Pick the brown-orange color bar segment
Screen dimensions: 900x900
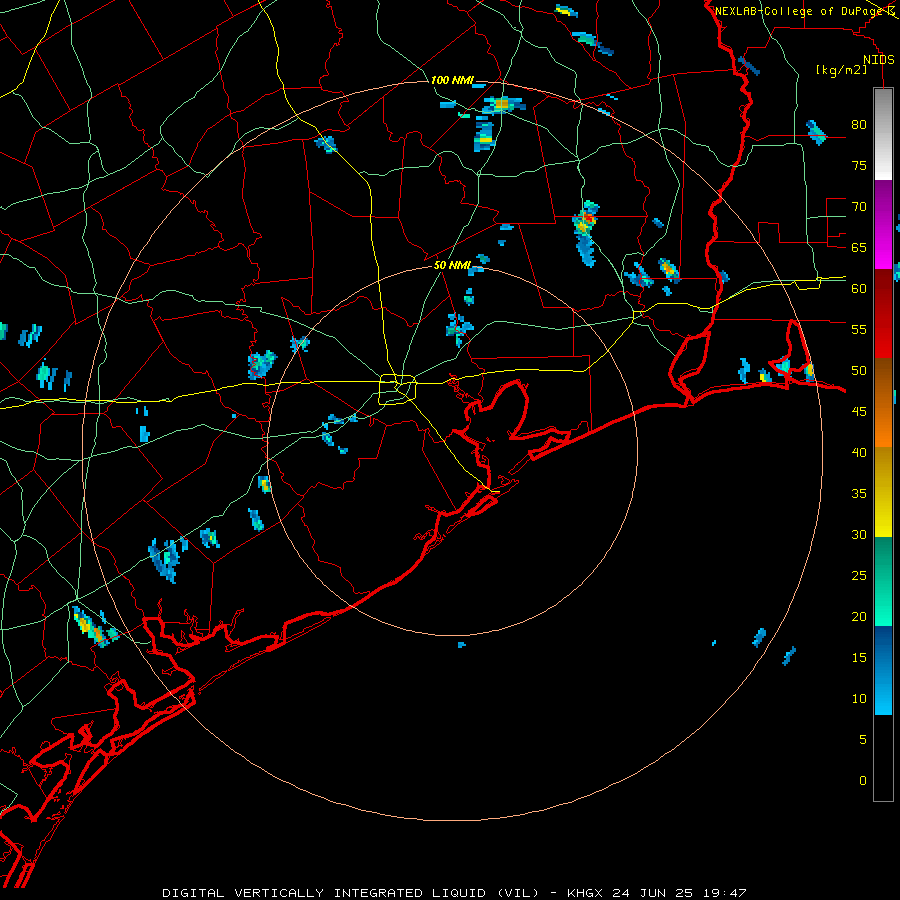883,403
